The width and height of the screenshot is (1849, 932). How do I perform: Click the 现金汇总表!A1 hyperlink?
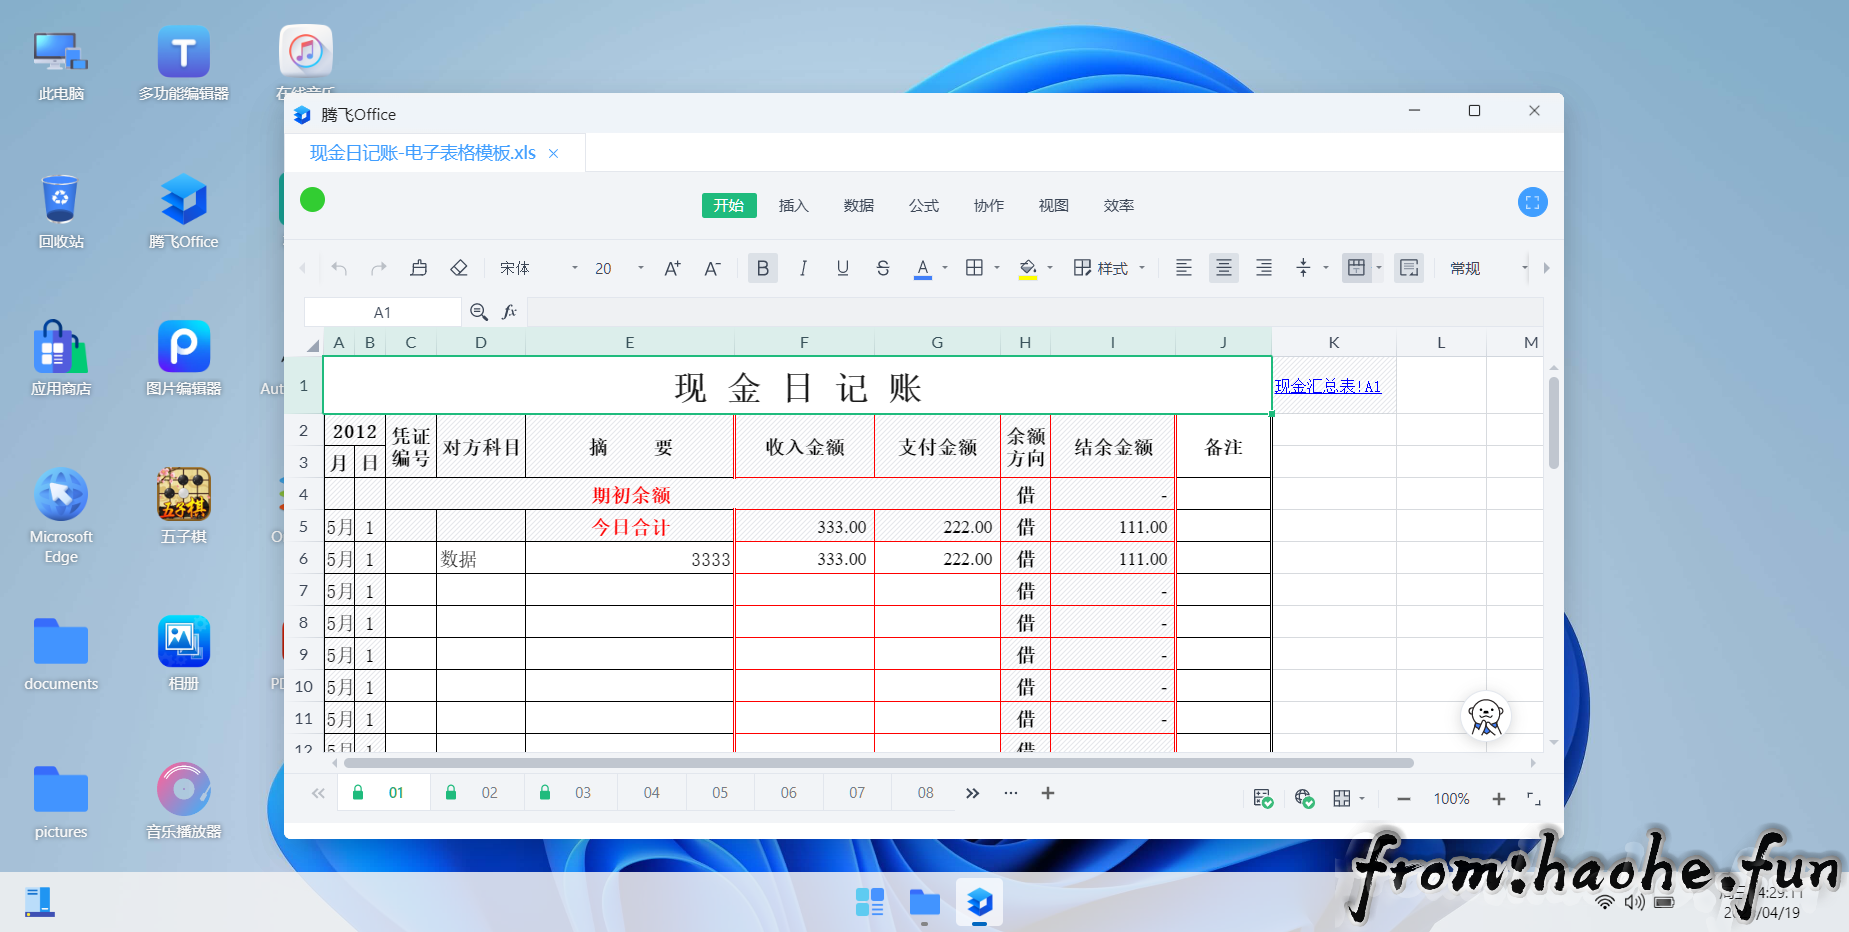pyautogui.click(x=1328, y=386)
